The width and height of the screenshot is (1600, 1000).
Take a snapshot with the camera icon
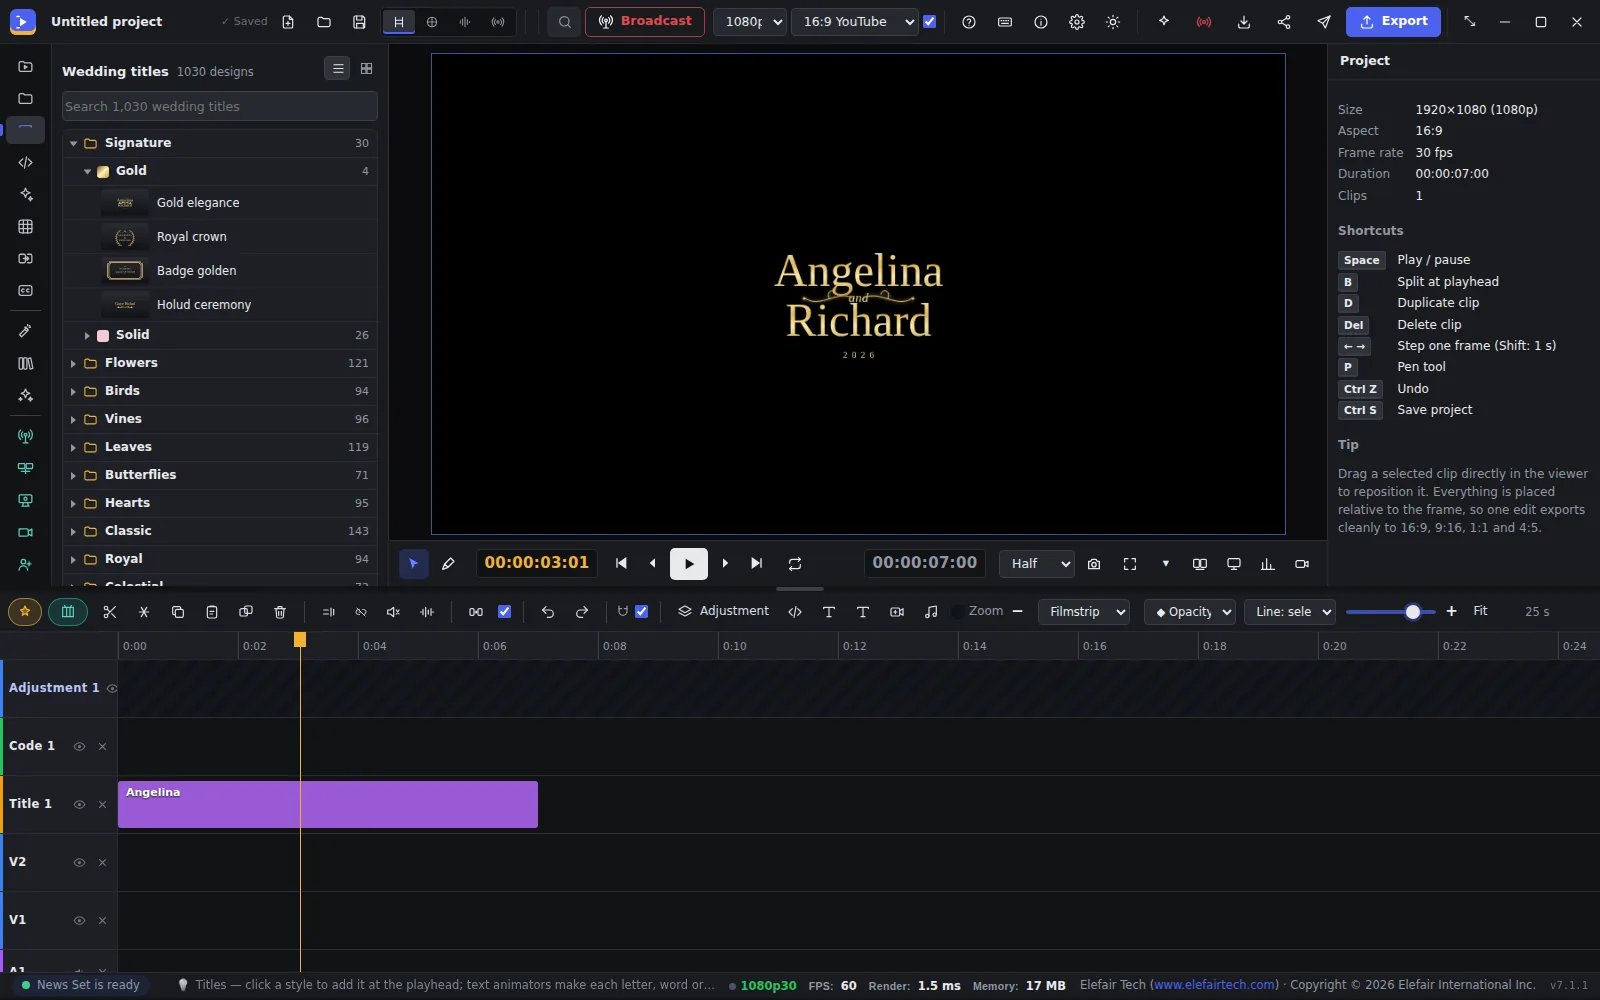coord(1094,564)
